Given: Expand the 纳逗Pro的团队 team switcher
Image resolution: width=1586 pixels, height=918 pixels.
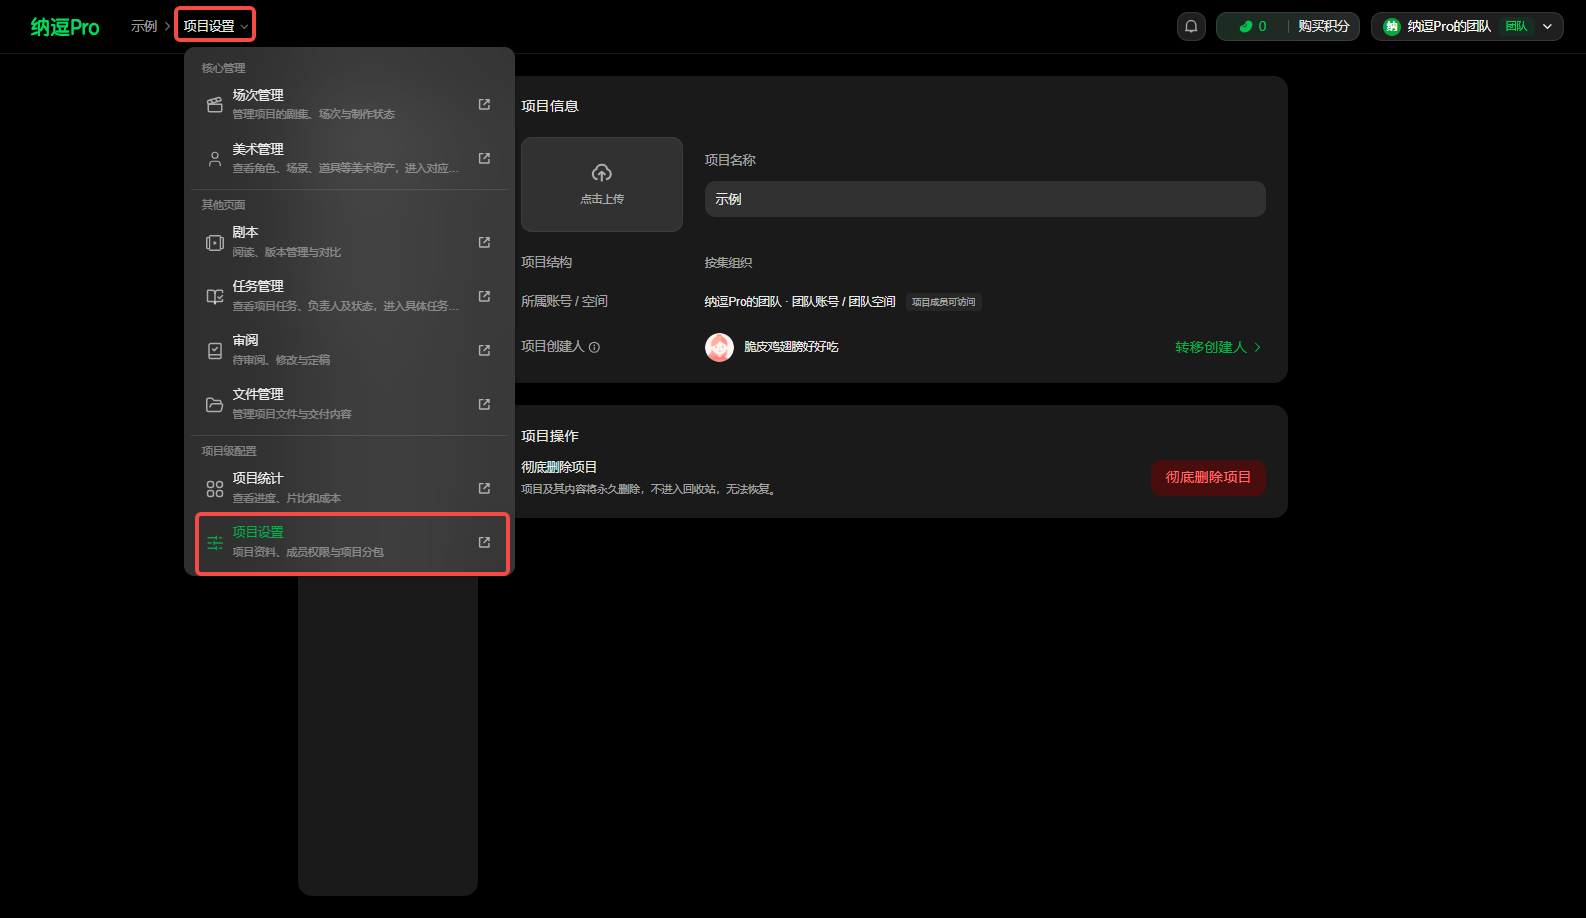Looking at the screenshot, I should click(x=1467, y=26).
